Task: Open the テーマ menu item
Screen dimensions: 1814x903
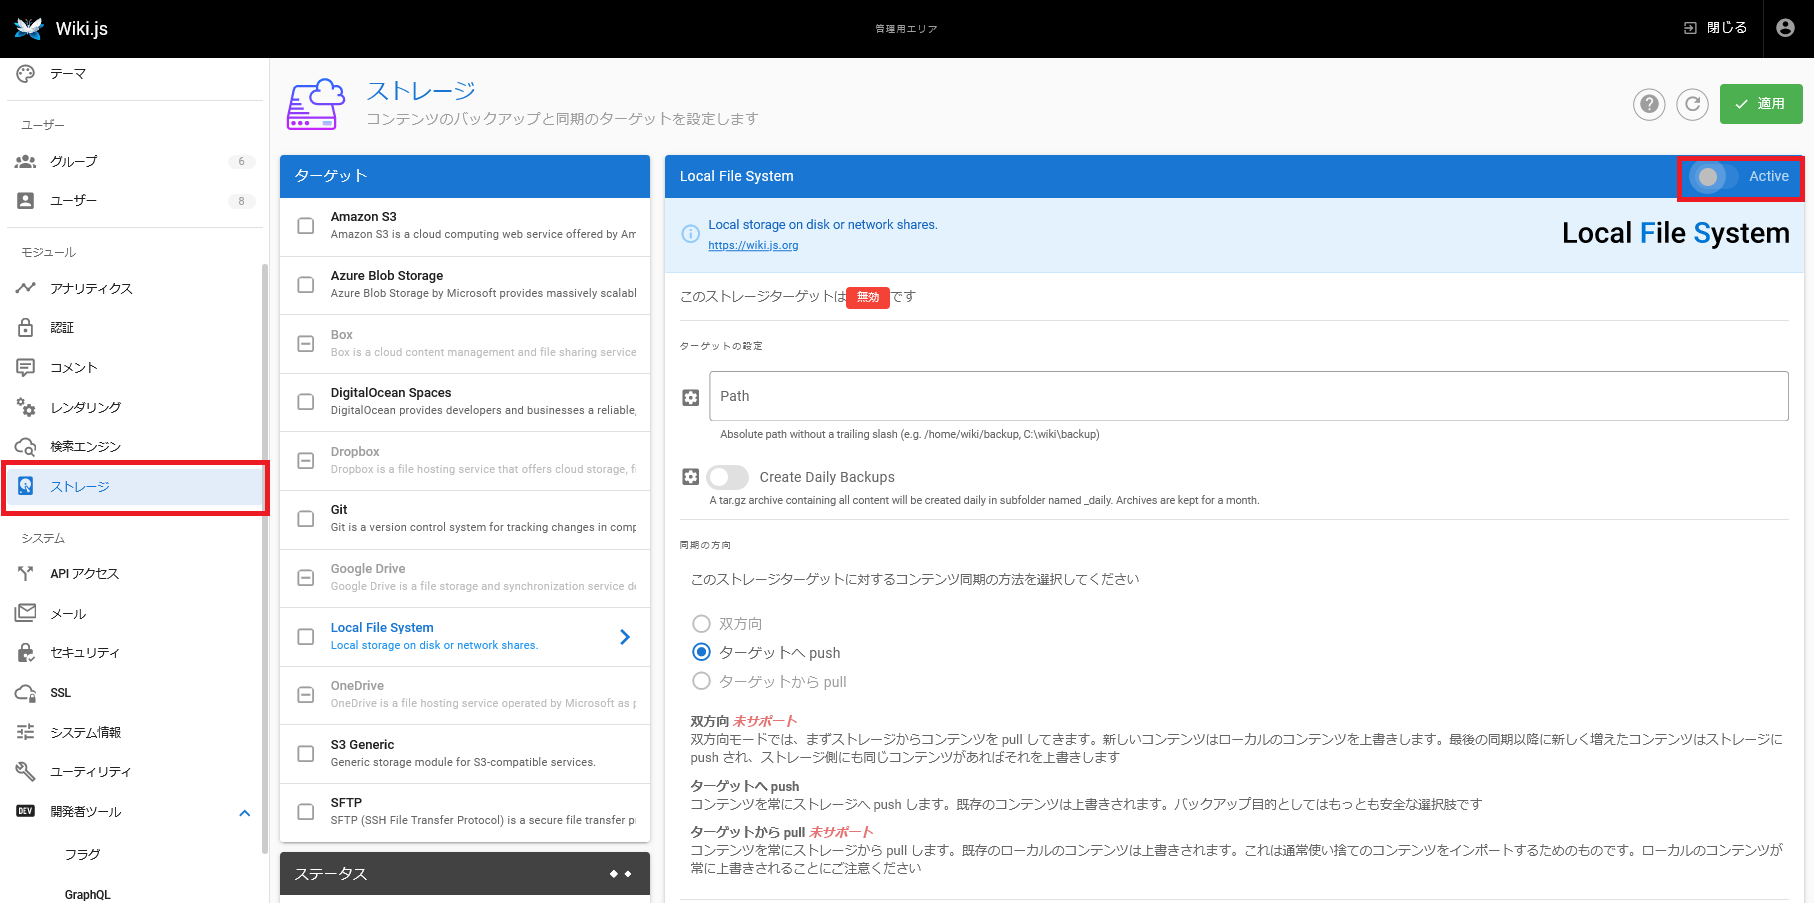Action: 135,74
